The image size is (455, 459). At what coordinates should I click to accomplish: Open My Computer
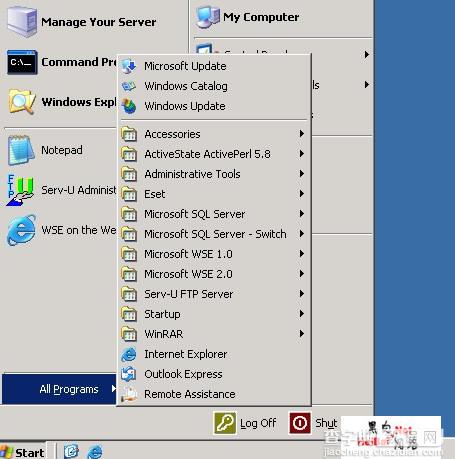(x=248, y=17)
